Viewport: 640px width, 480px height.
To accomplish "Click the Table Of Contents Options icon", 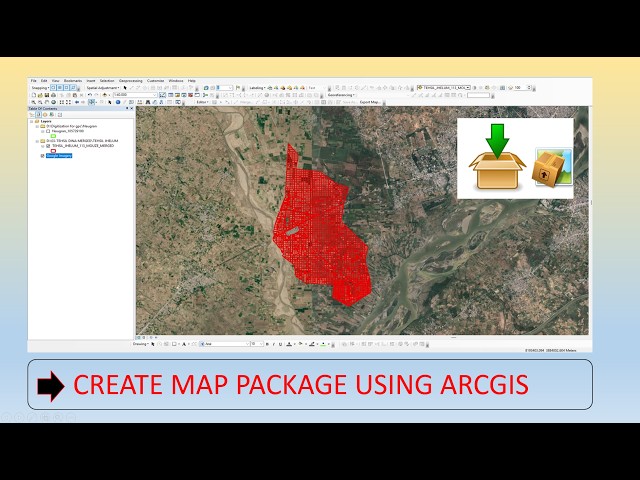I will pos(60,115).
